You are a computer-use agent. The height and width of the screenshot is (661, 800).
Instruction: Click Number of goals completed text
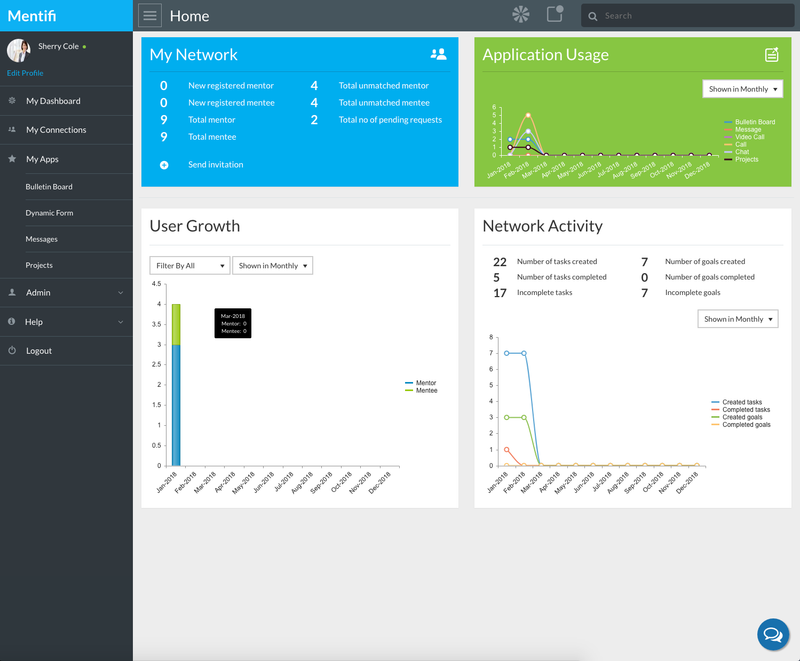710,277
